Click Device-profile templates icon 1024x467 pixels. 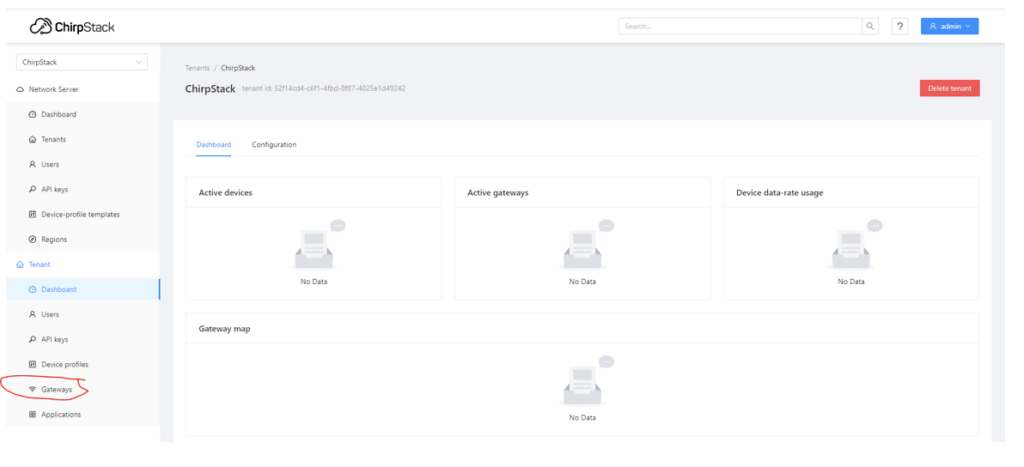33,214
